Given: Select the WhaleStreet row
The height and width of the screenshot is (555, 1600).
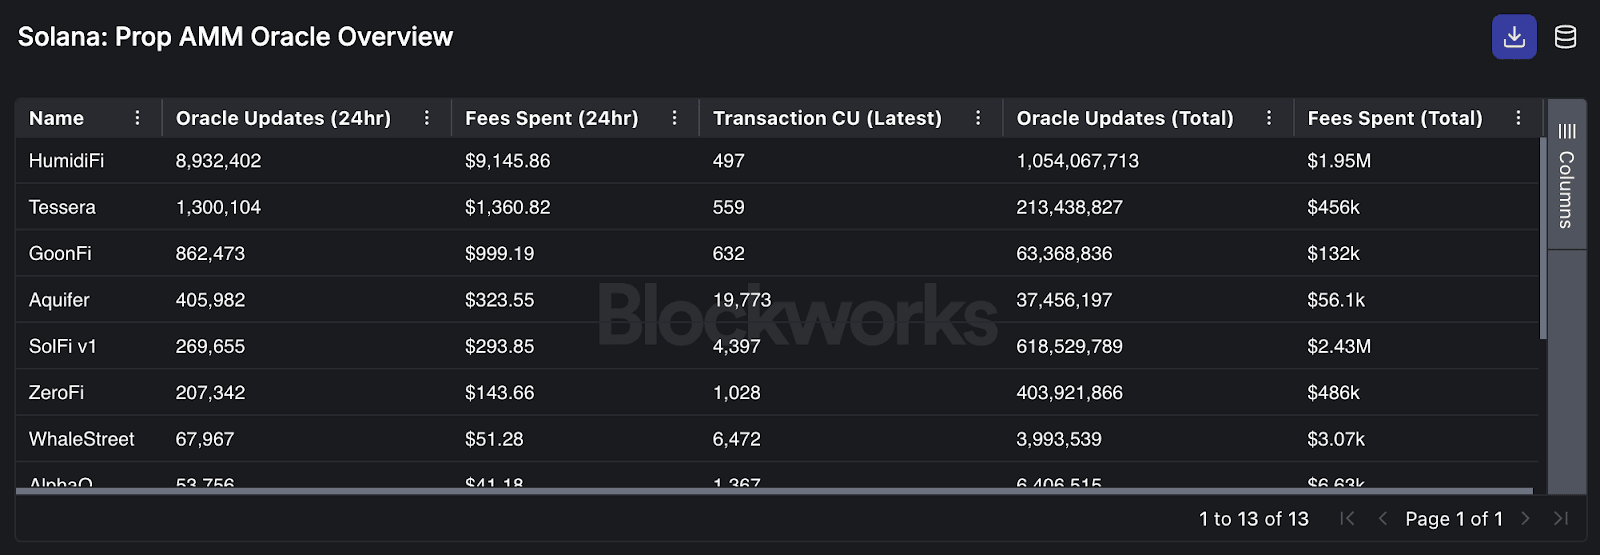Looking at the screenshot, I should pos(82,439).
